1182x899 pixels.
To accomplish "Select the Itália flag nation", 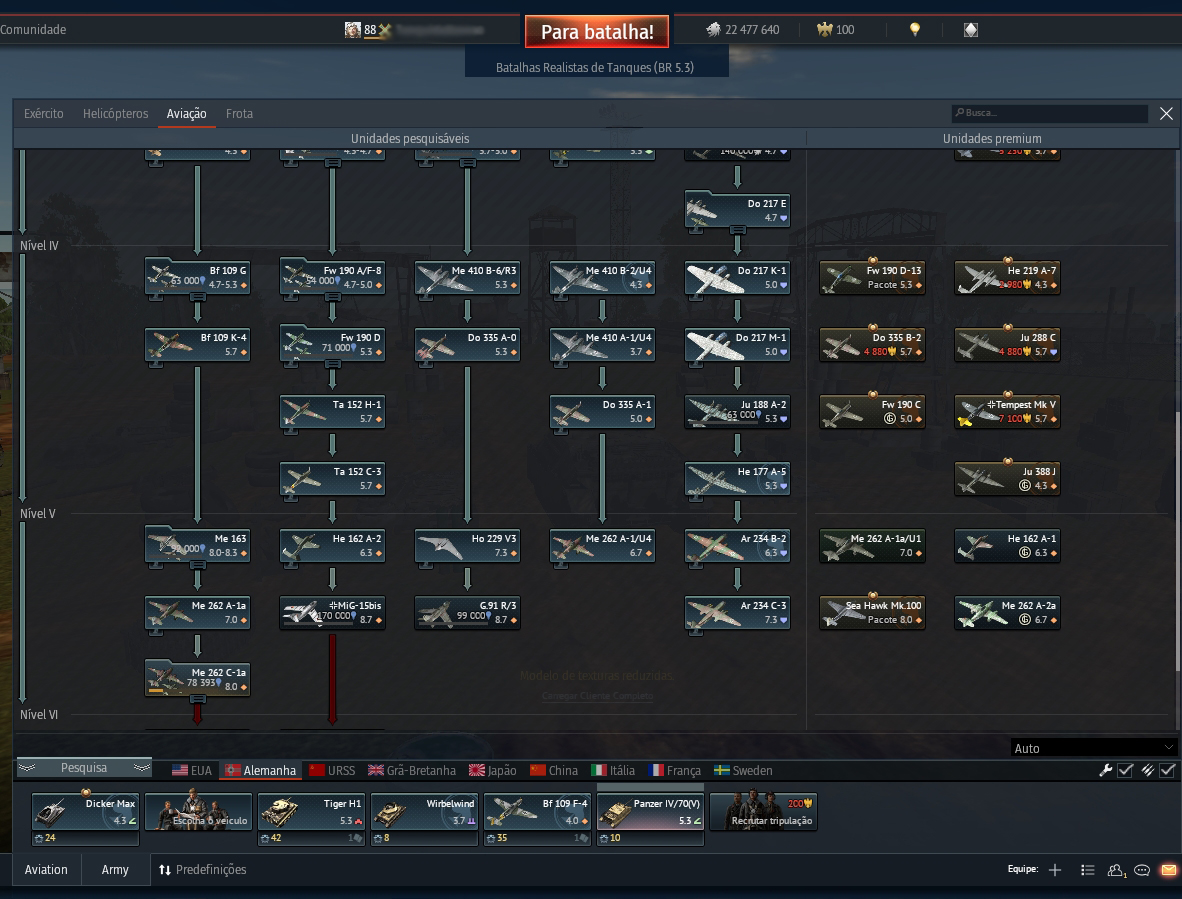I will pyautogui.click(x=613, y=770).
